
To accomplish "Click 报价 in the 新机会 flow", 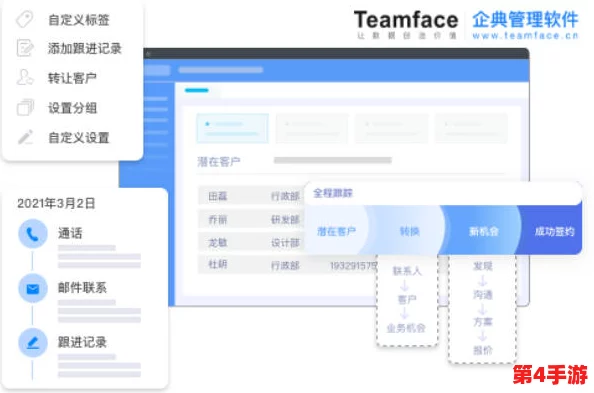I will pos(483,350).
